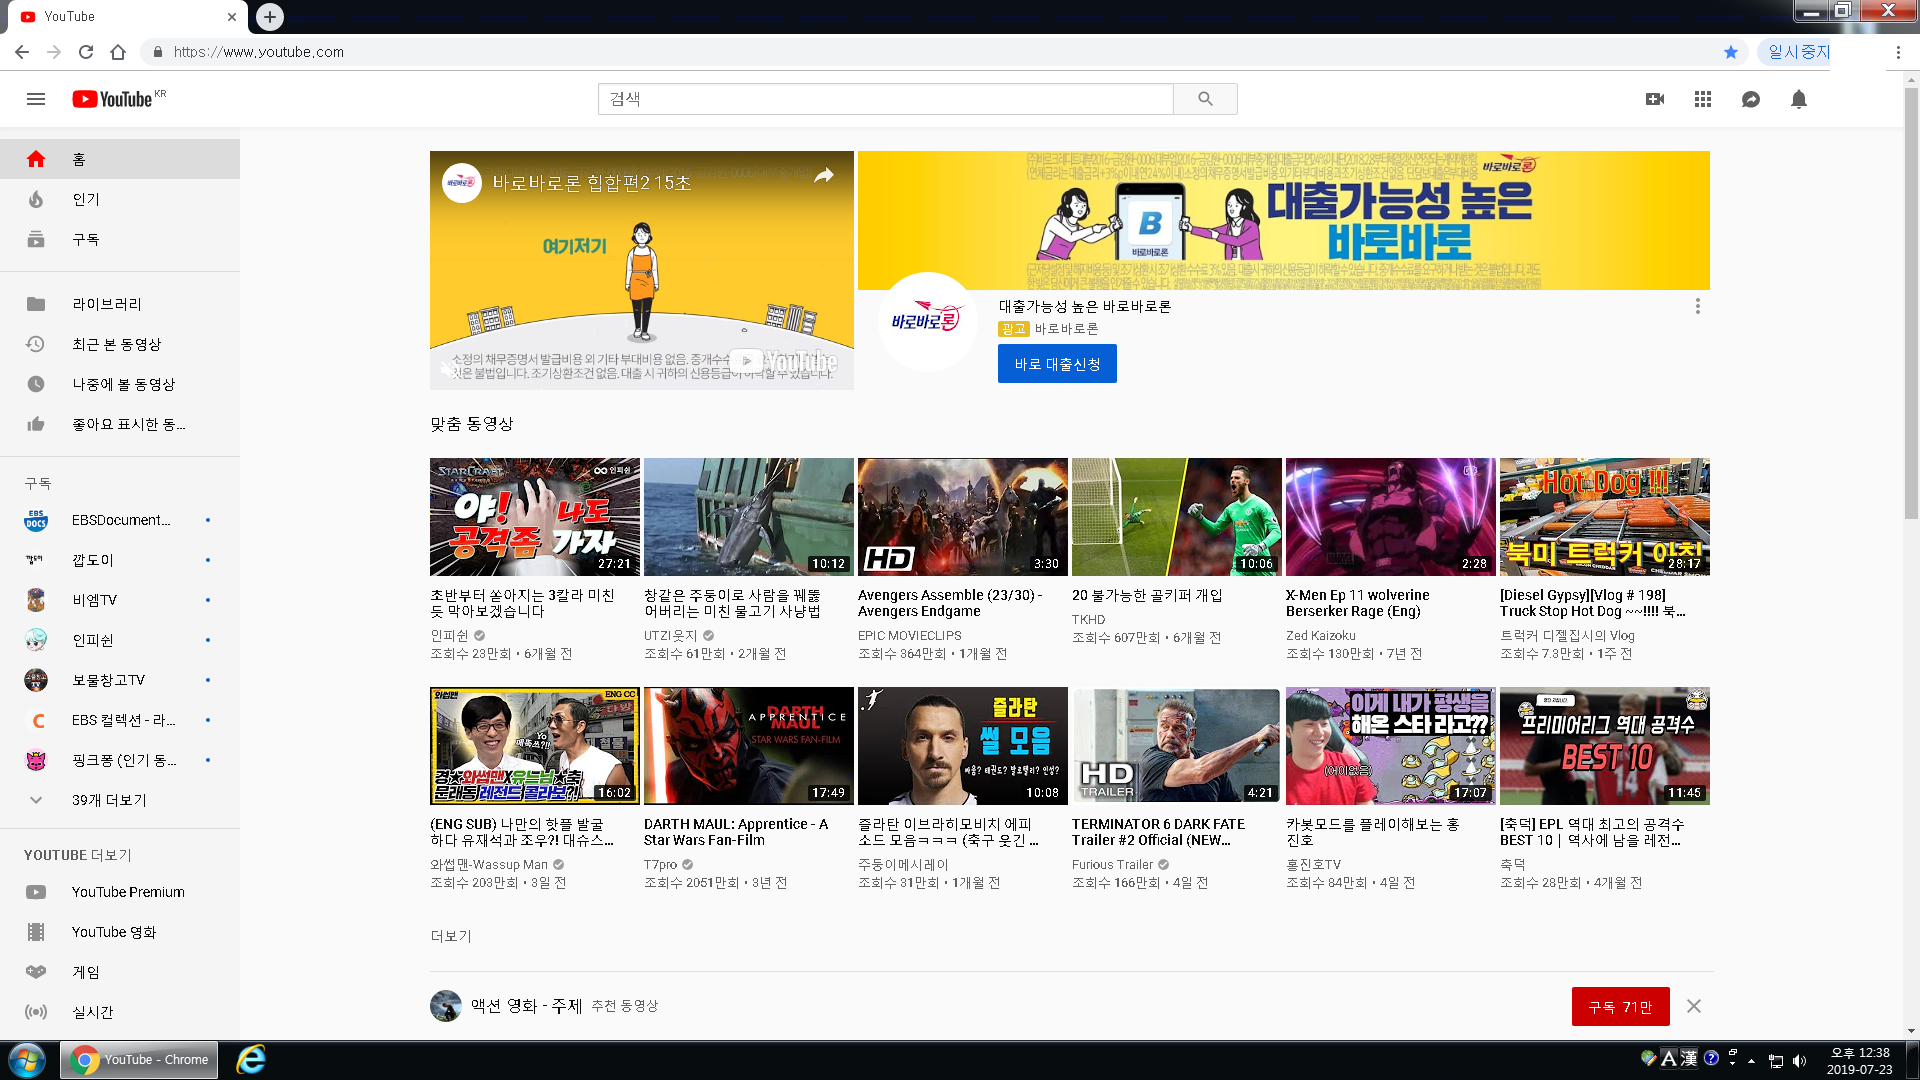Show hidden icons tray arrow

[1751, 1061]
